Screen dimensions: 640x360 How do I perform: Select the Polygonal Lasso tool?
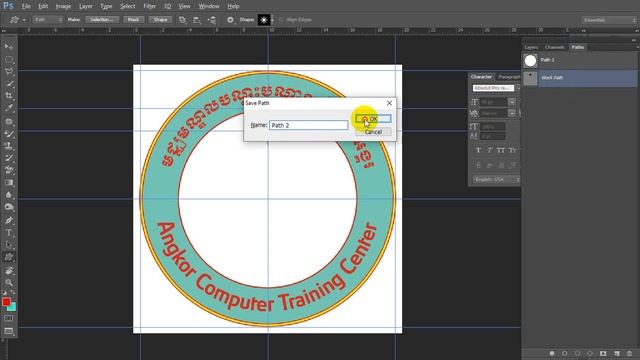tap(9, 71)
